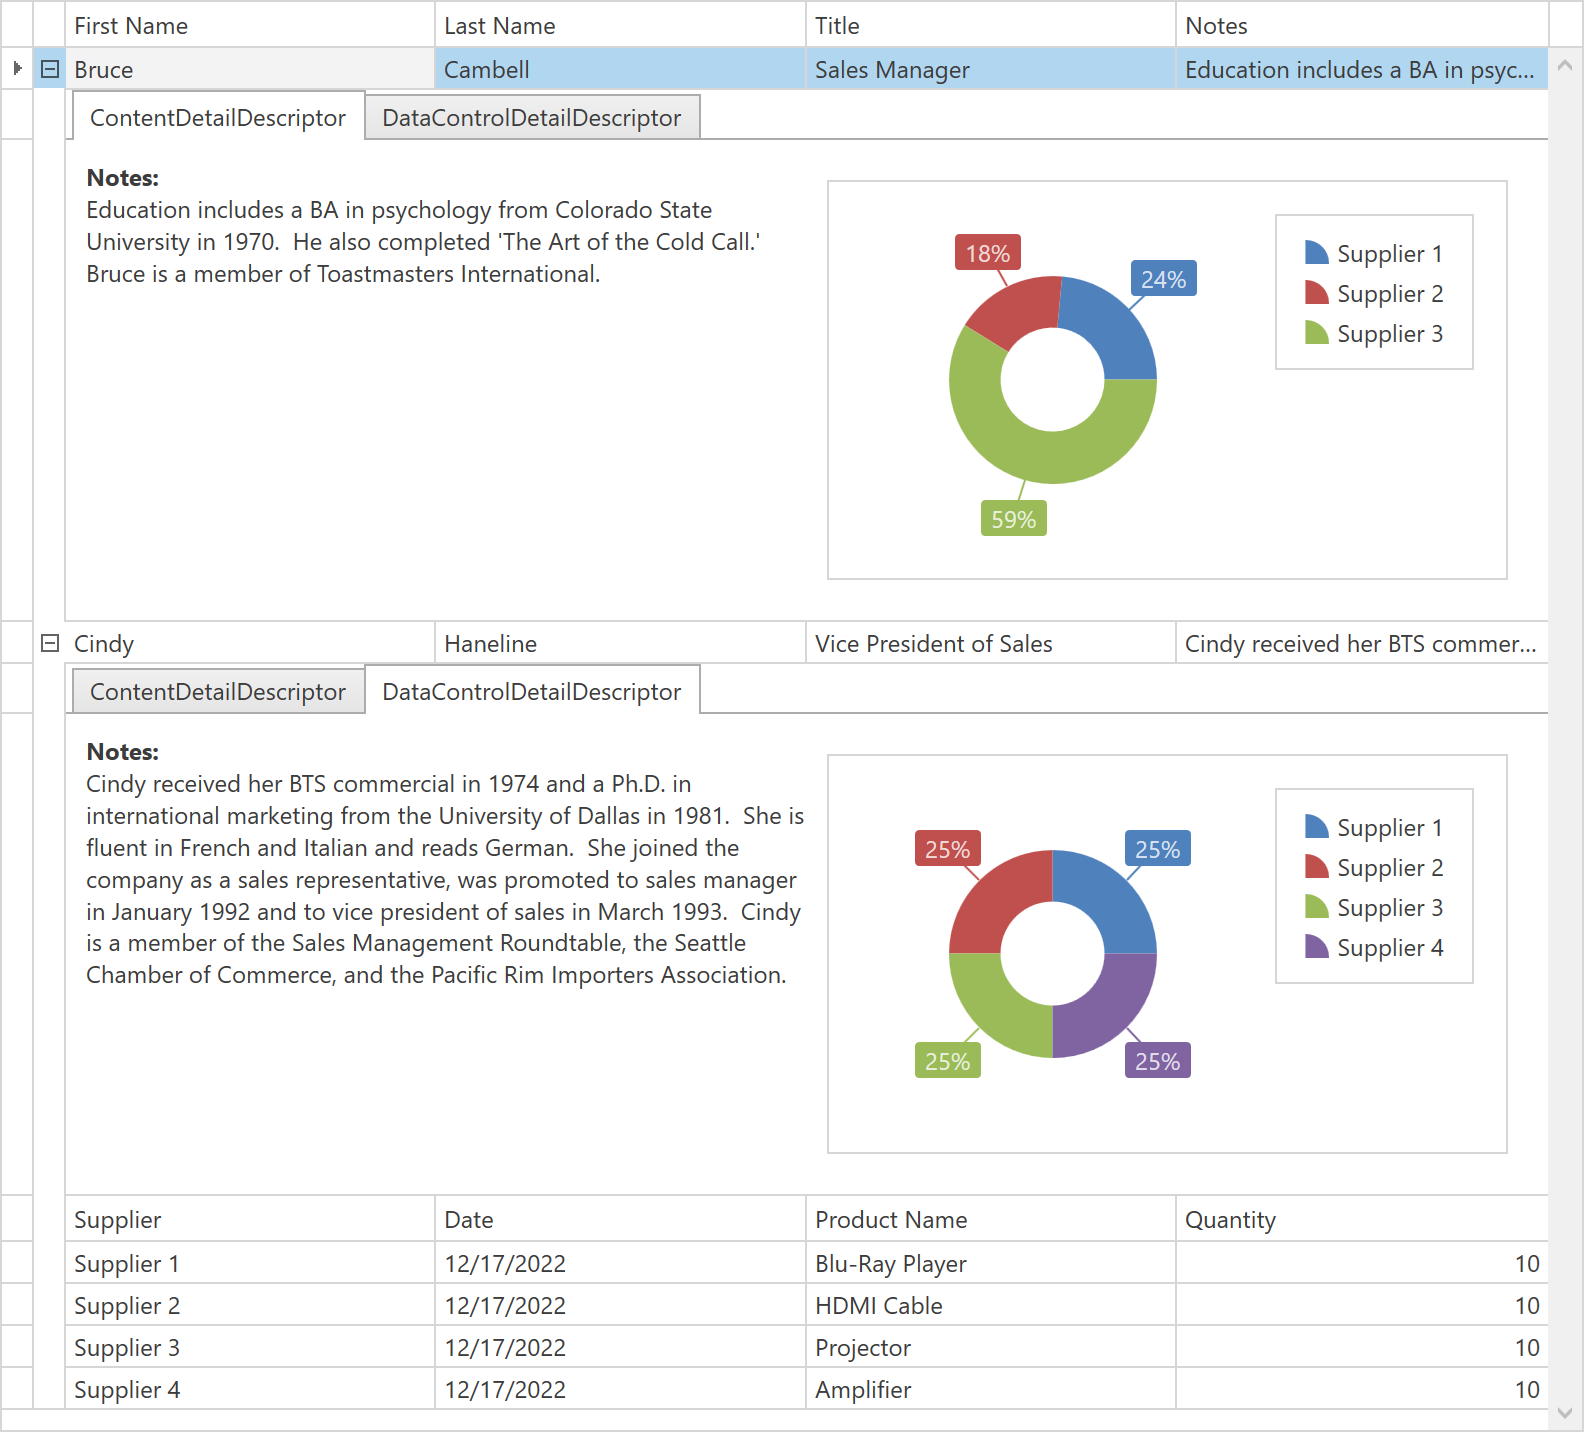This screenshot has height=1432, width=1584.
Task: Open DataControlDetailDescriptor tab under Bruce
Action: point(531,118)
